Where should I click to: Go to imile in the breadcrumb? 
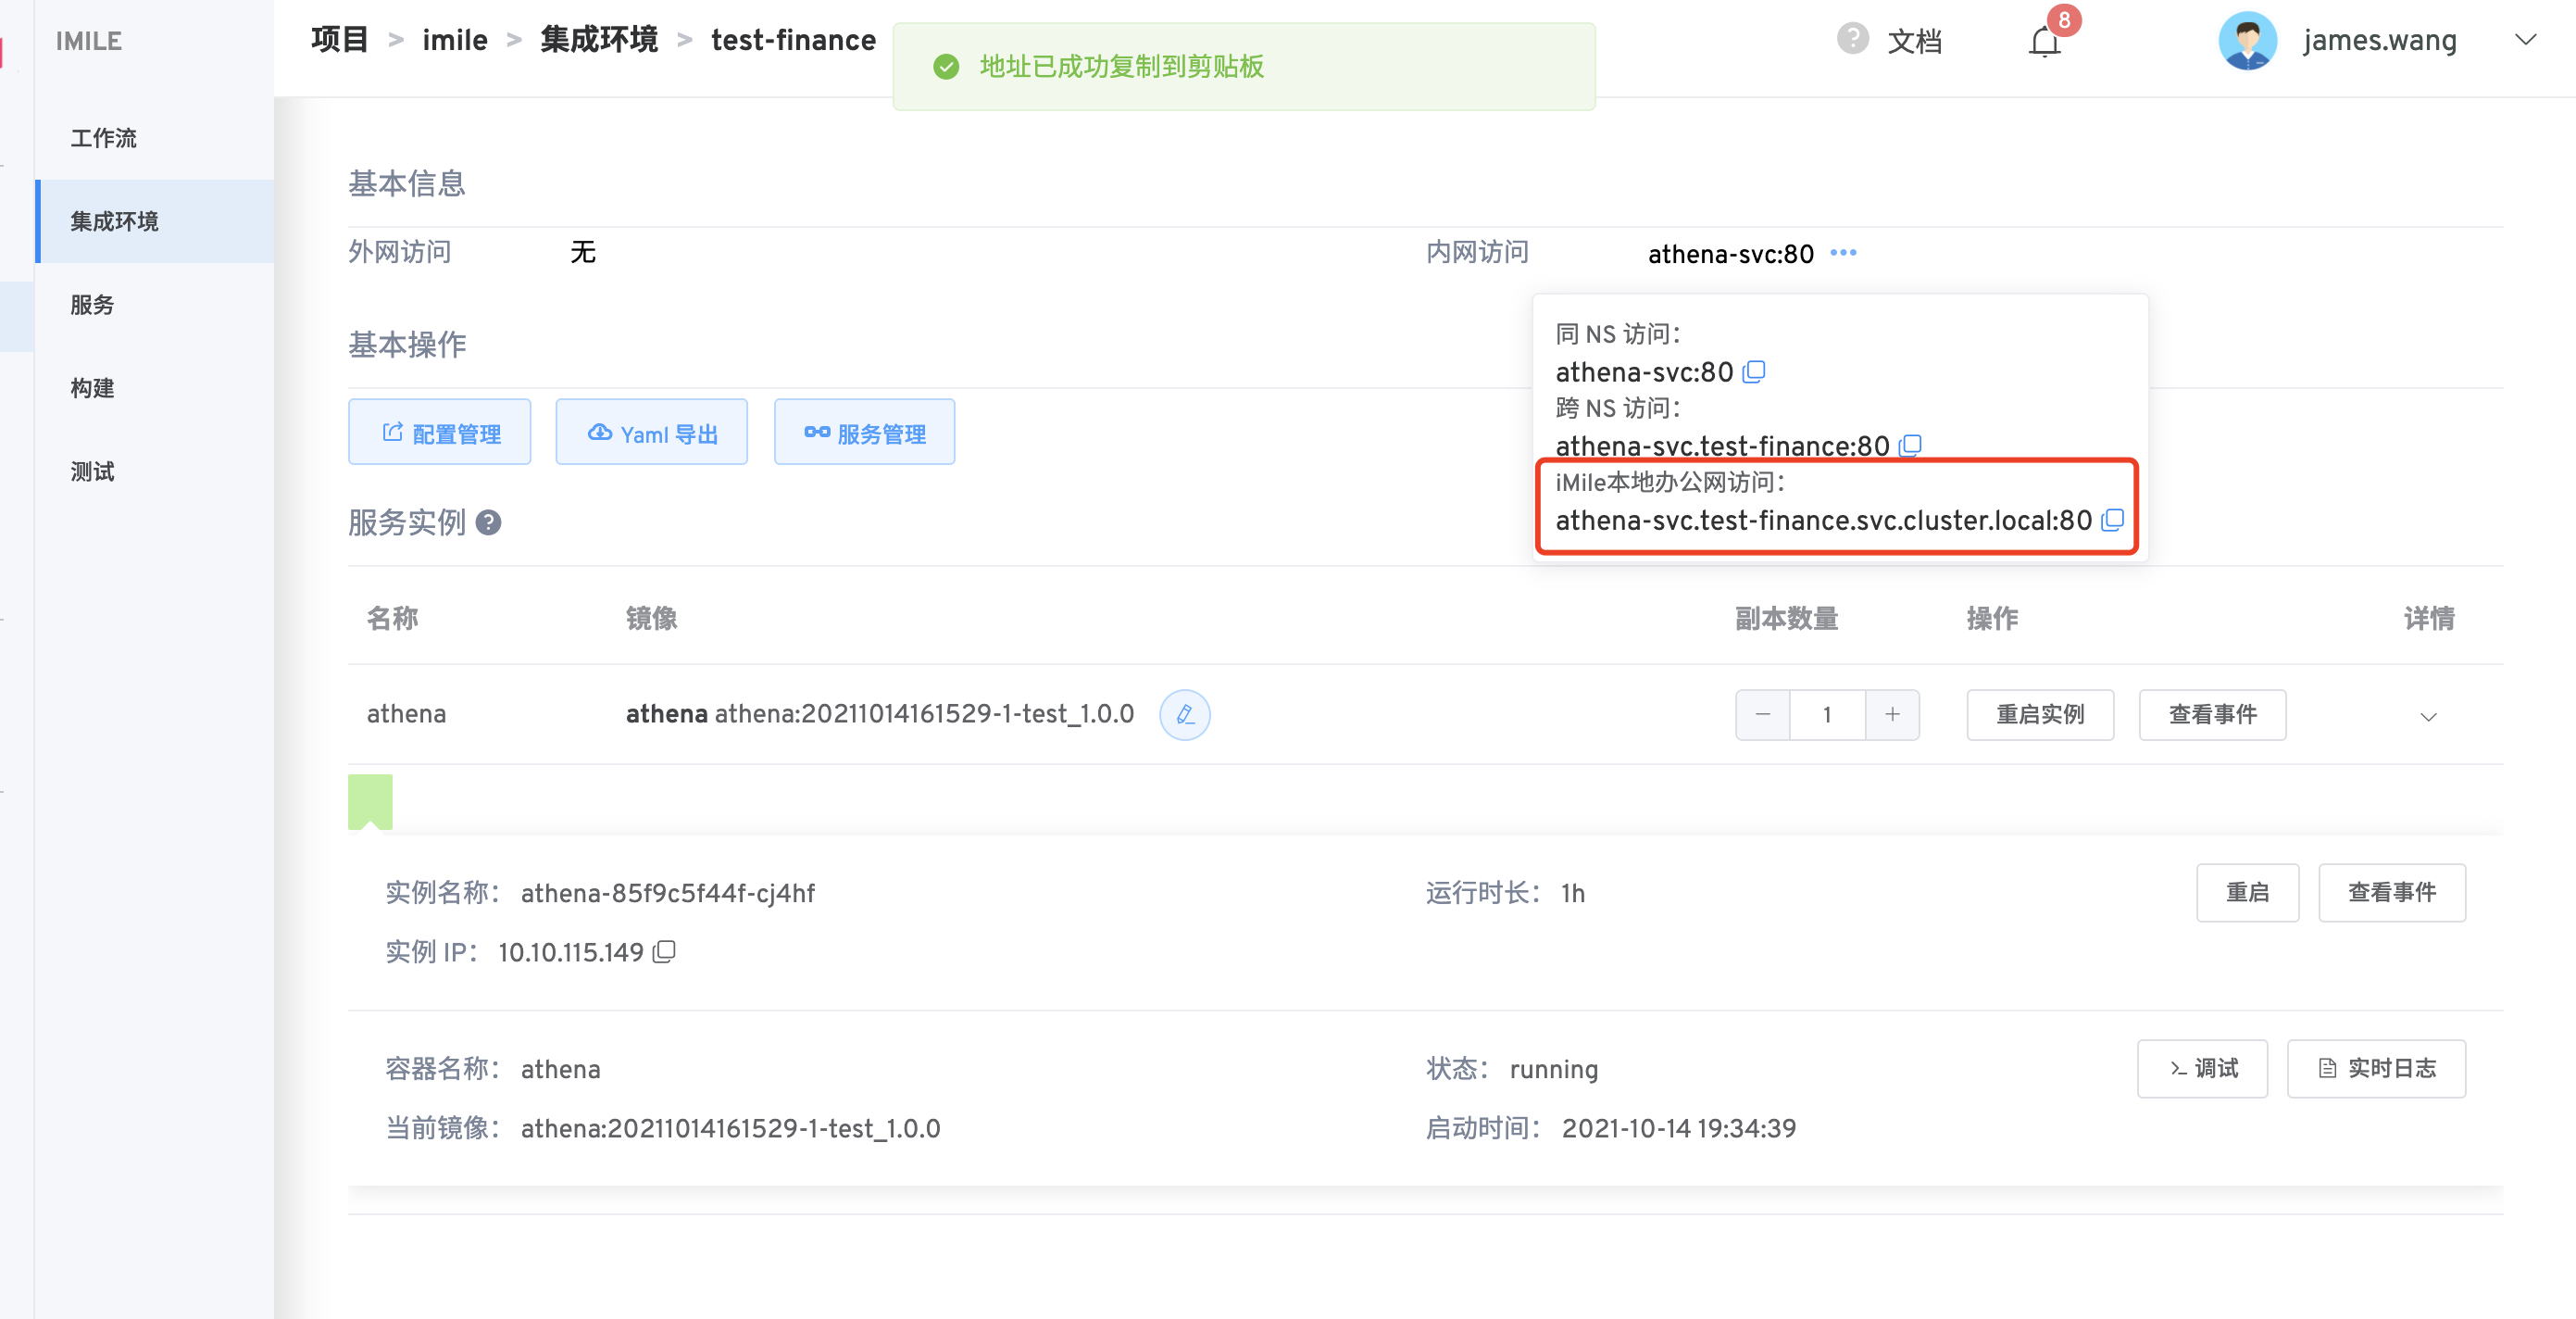click(x=454, y=40)
